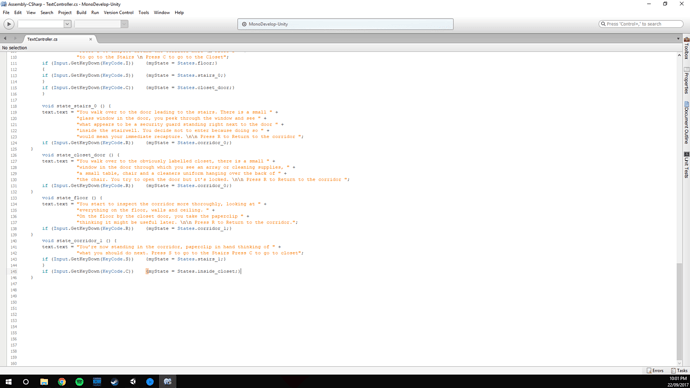Open File Explorer from the taskbar
690x388 pixels.
44,382
